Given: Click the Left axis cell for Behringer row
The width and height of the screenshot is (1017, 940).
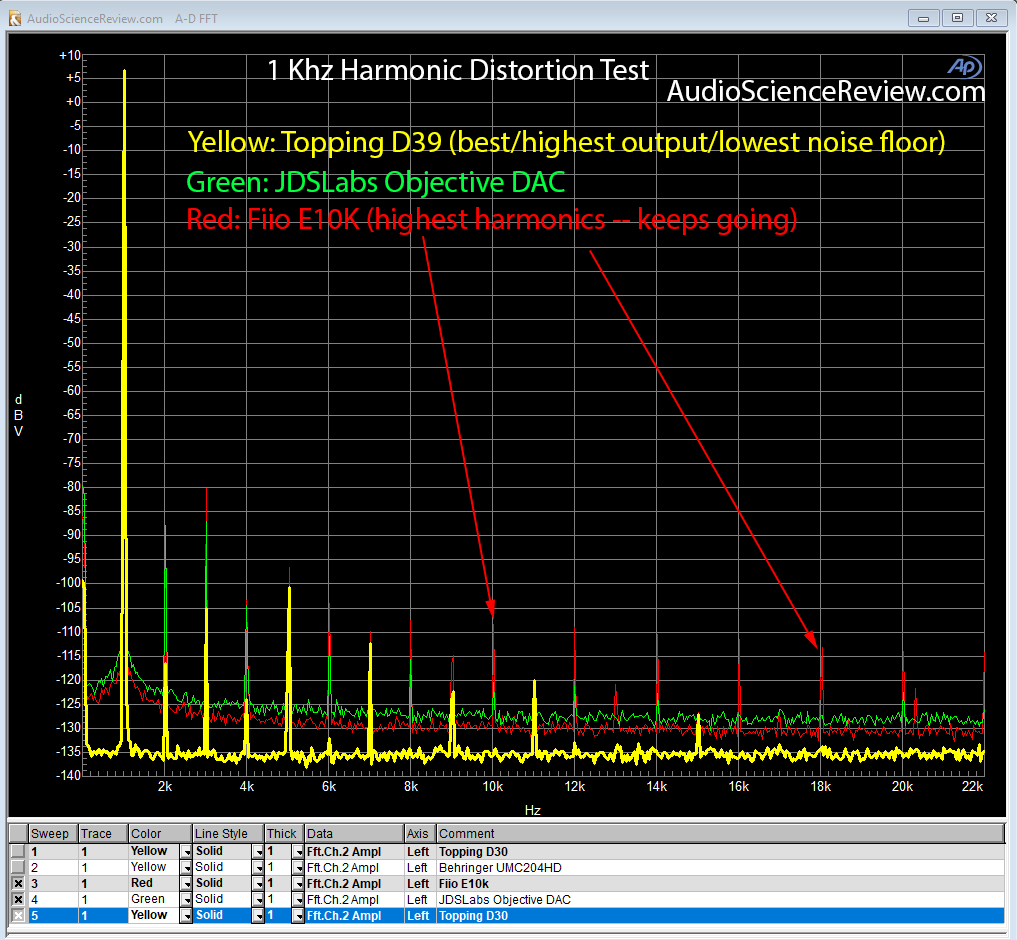Looking at the screenshot, I should click(x=420, y=867).
